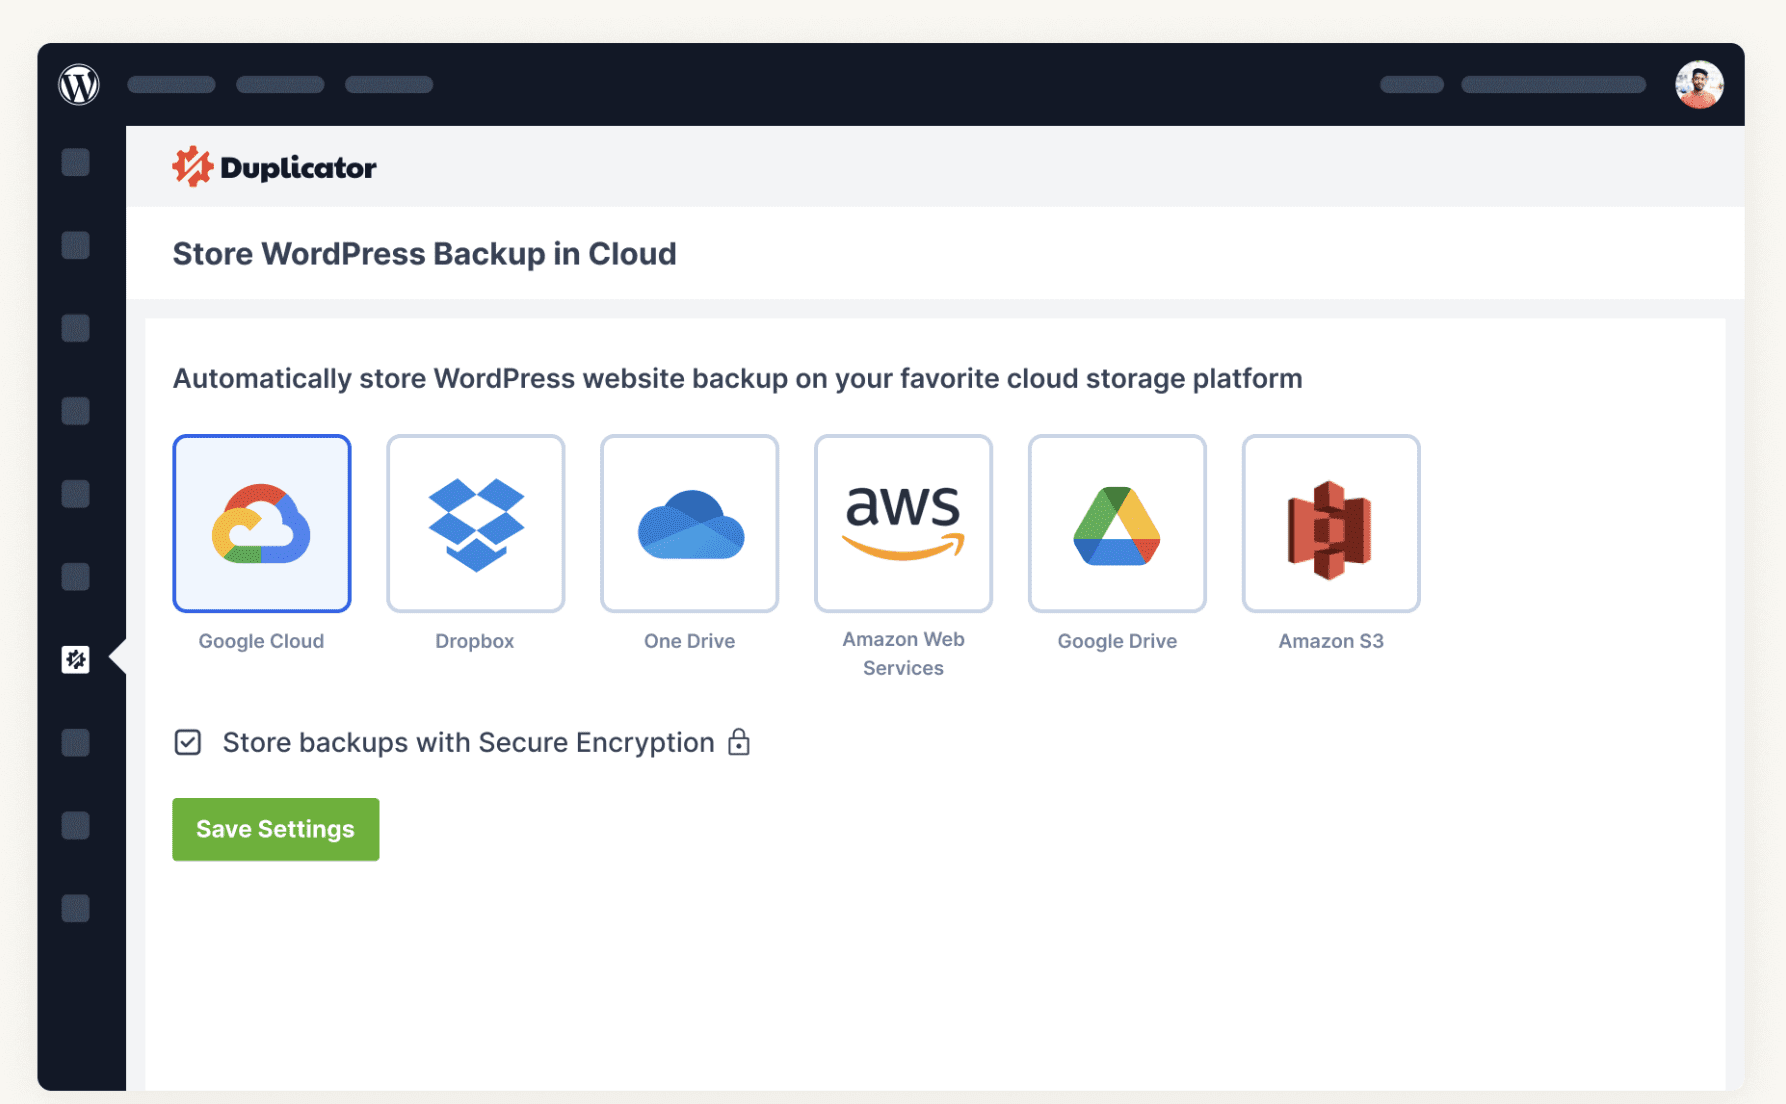Viewport: 1786px width, 1104px height.
Task: Pick the One Drive cloud icon
Action: pos(689,523)
